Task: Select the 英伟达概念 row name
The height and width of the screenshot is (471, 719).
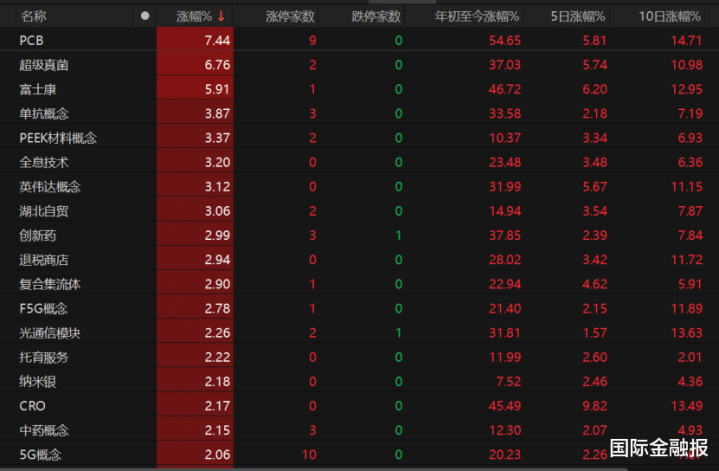Action: coord(50,187)
